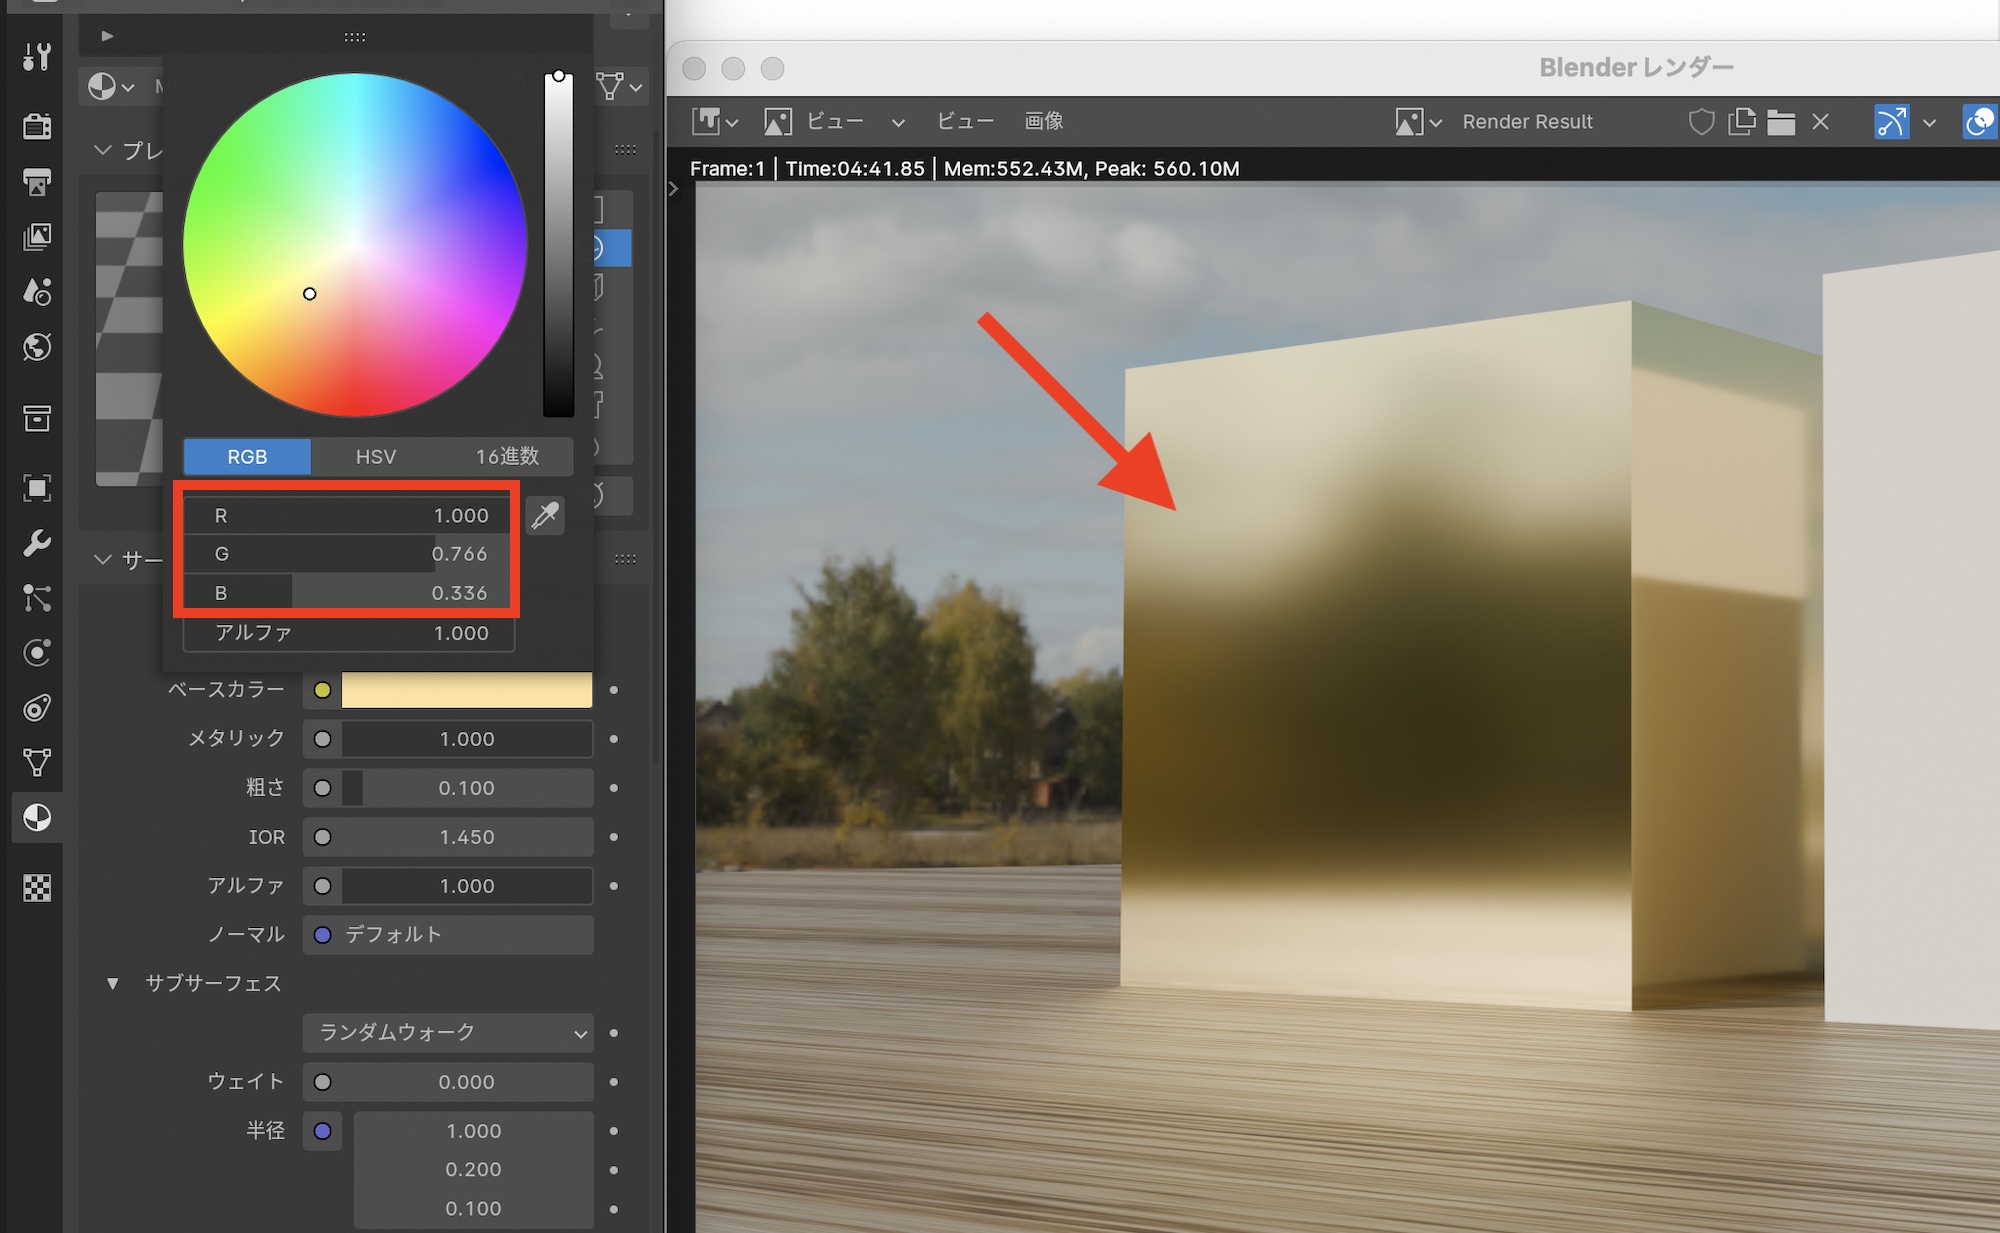
Task: Click the ノーマル デフォルト field
Action: coord(449,935)
